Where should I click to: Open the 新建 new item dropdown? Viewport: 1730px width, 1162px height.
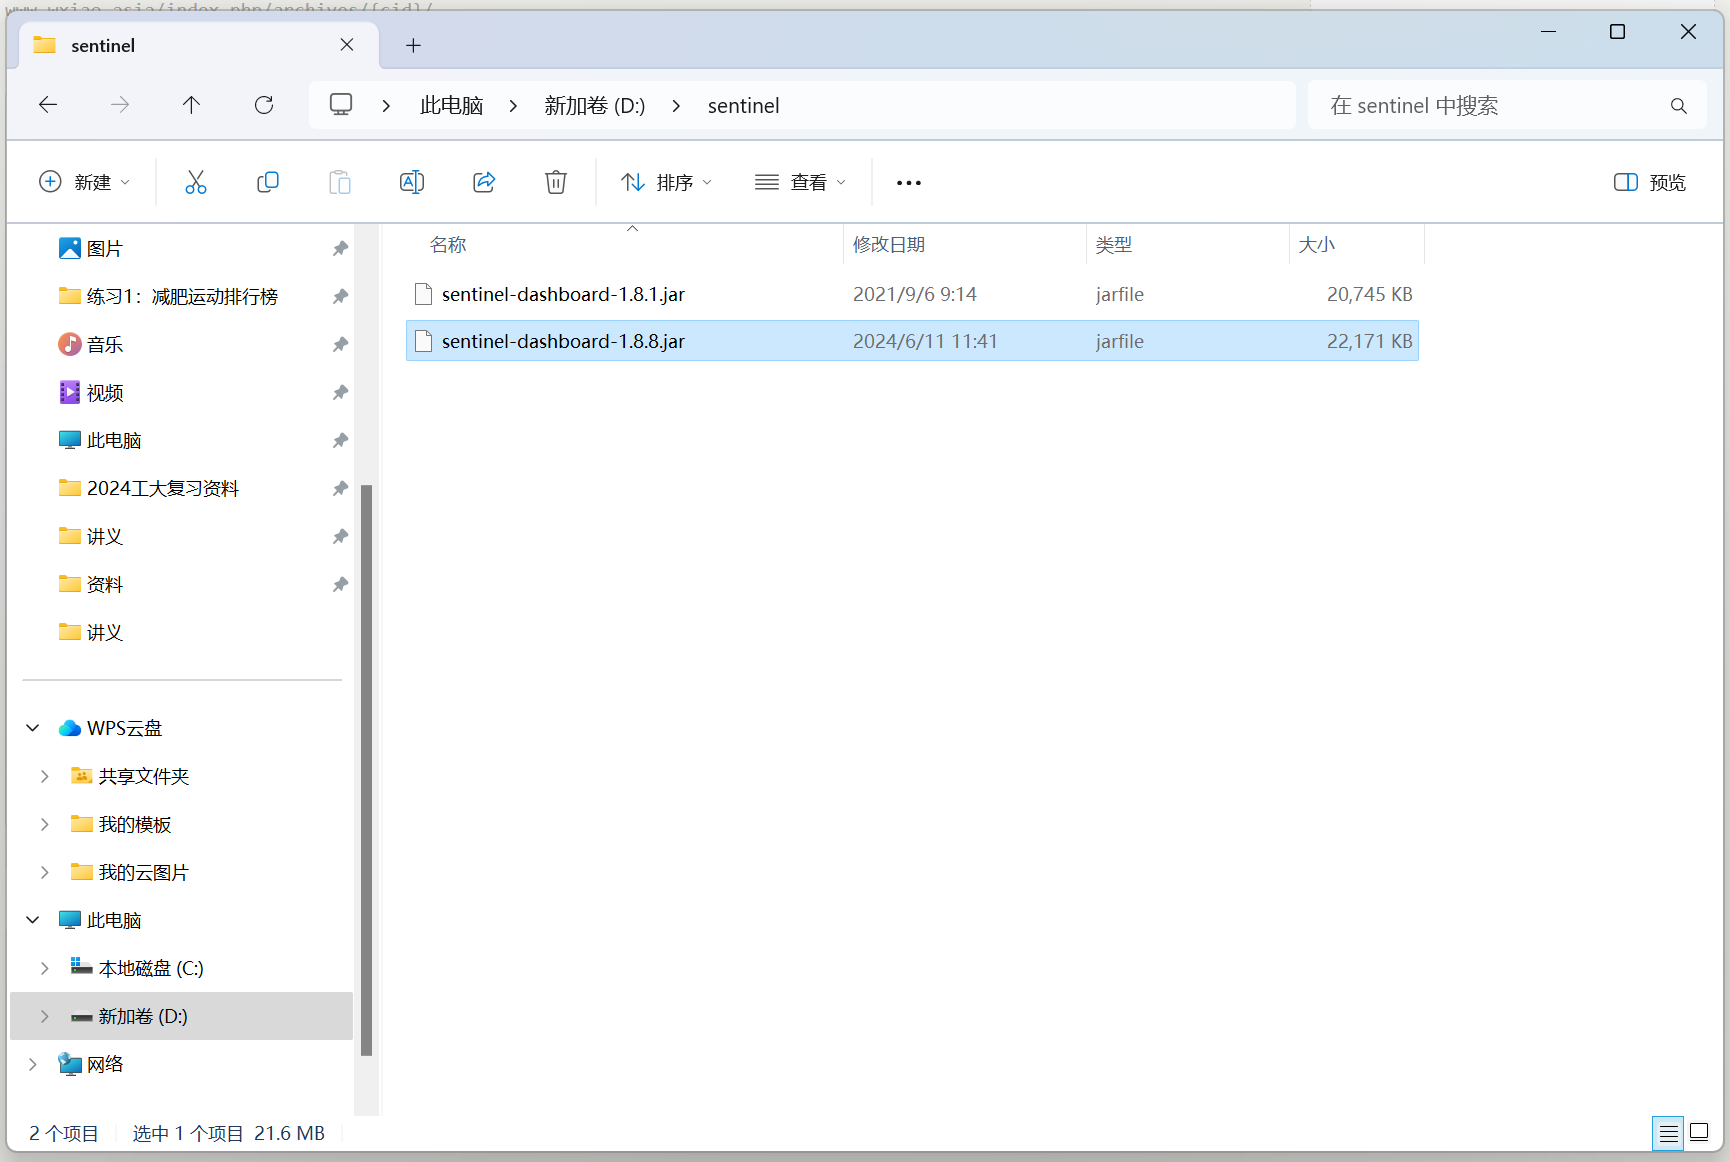84,182
